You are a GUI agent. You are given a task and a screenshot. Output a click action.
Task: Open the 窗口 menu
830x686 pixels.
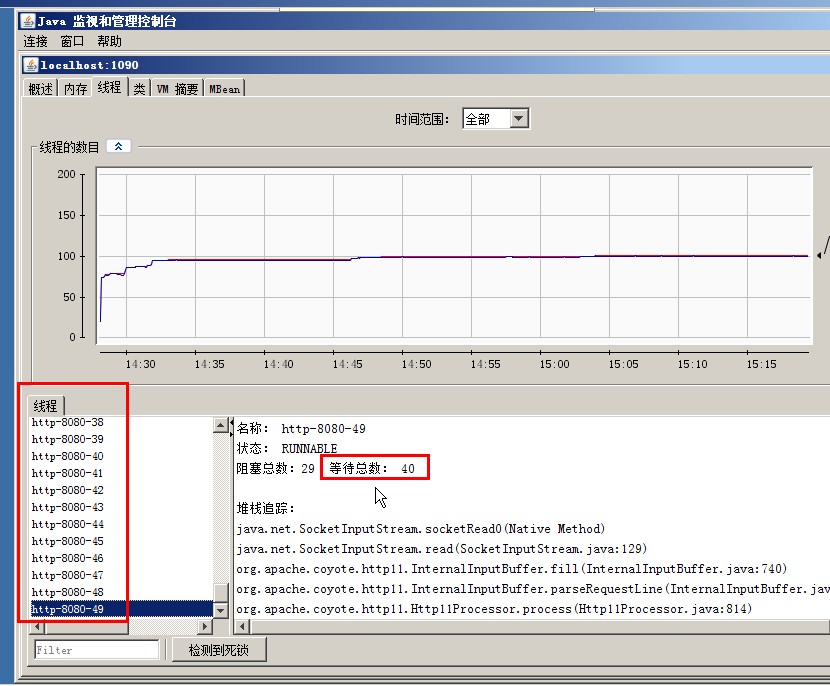(x=72, y=41)
